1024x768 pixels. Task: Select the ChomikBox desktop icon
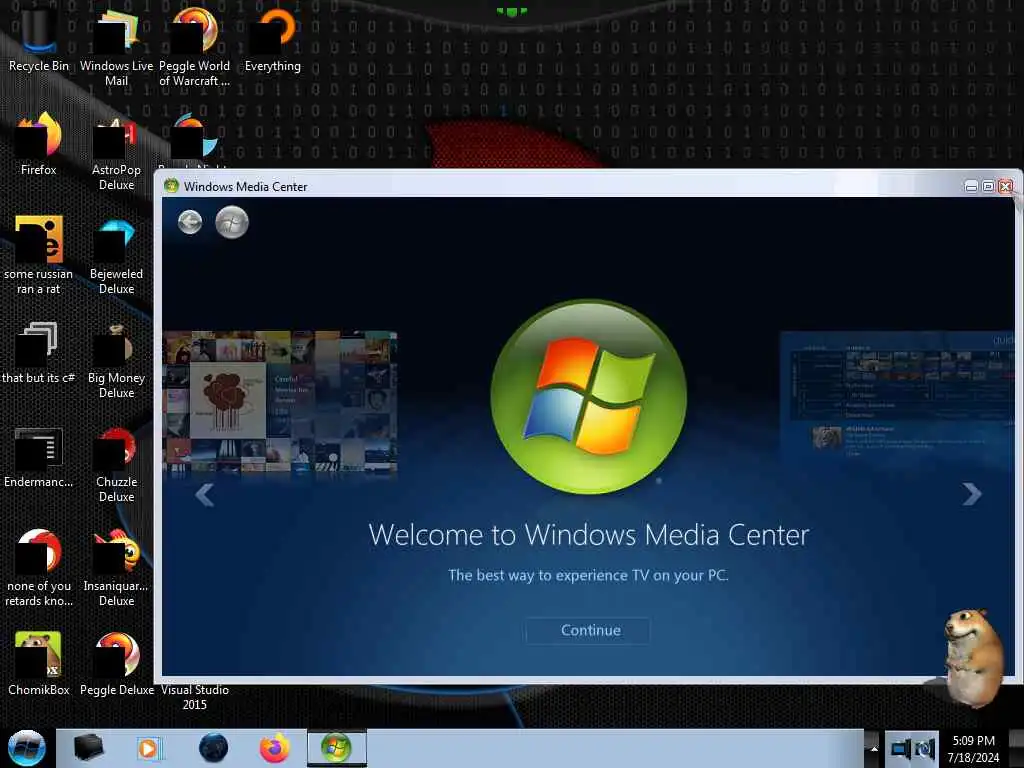pos(39,664)
